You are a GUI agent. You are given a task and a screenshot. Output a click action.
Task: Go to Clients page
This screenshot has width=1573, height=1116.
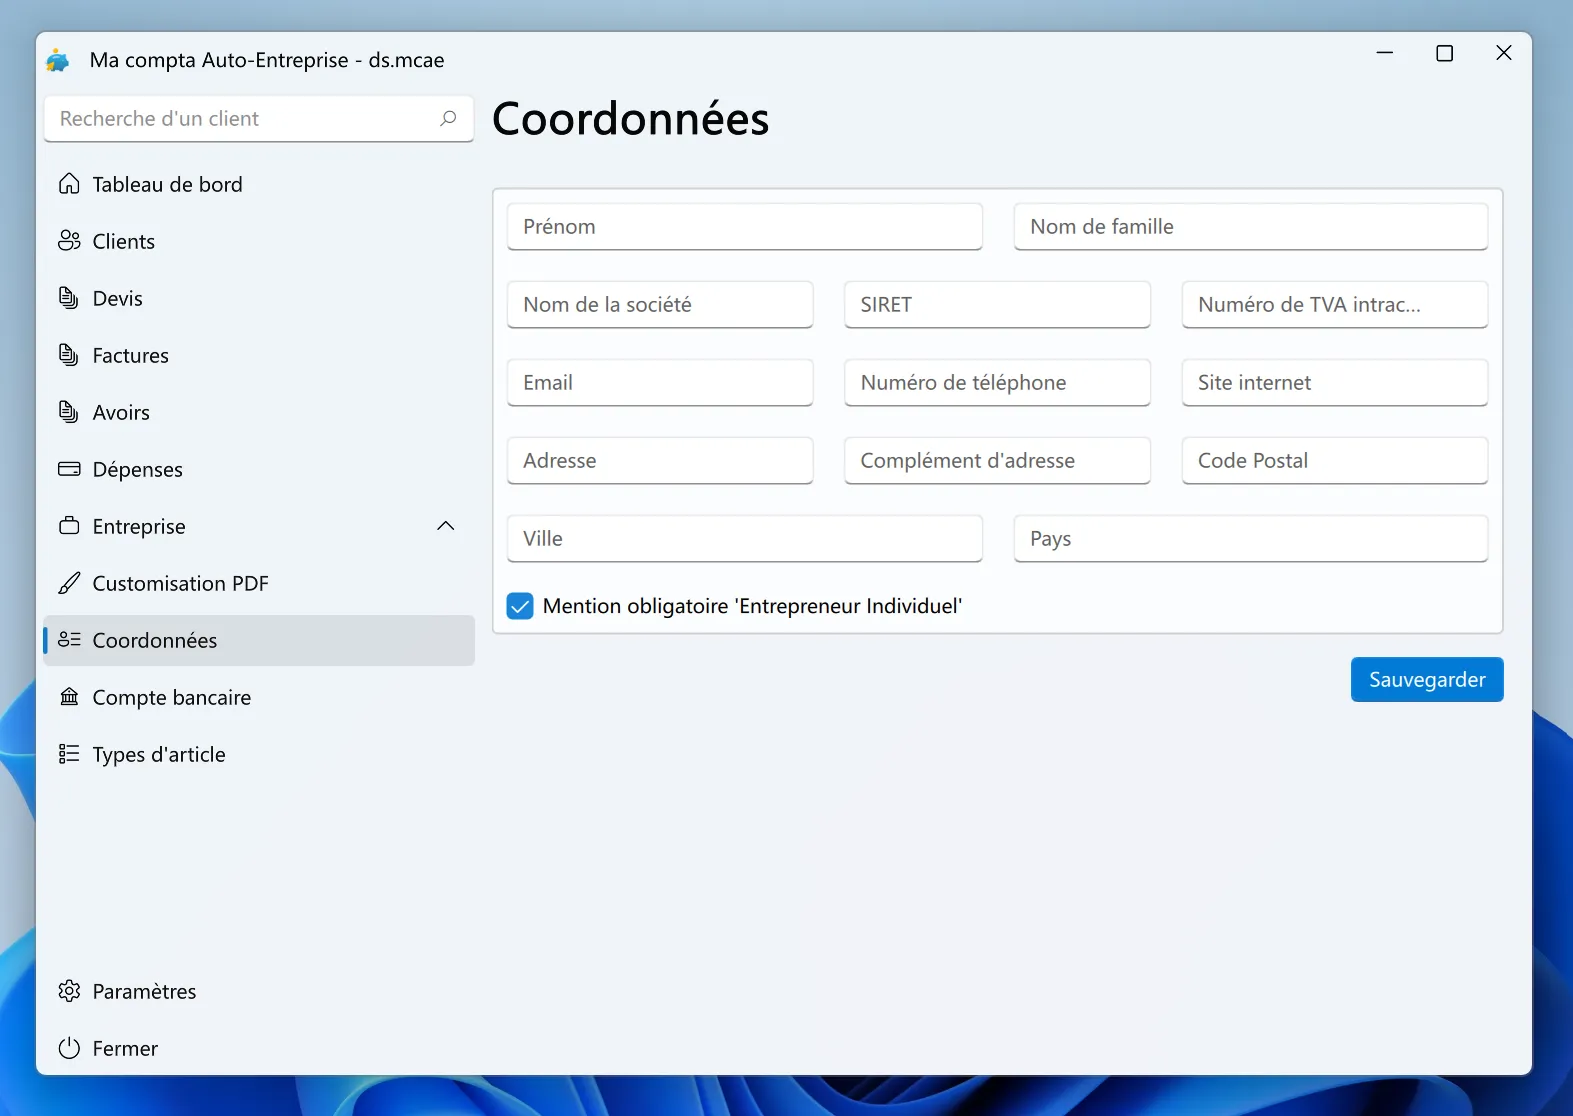(x=259, y=241)
